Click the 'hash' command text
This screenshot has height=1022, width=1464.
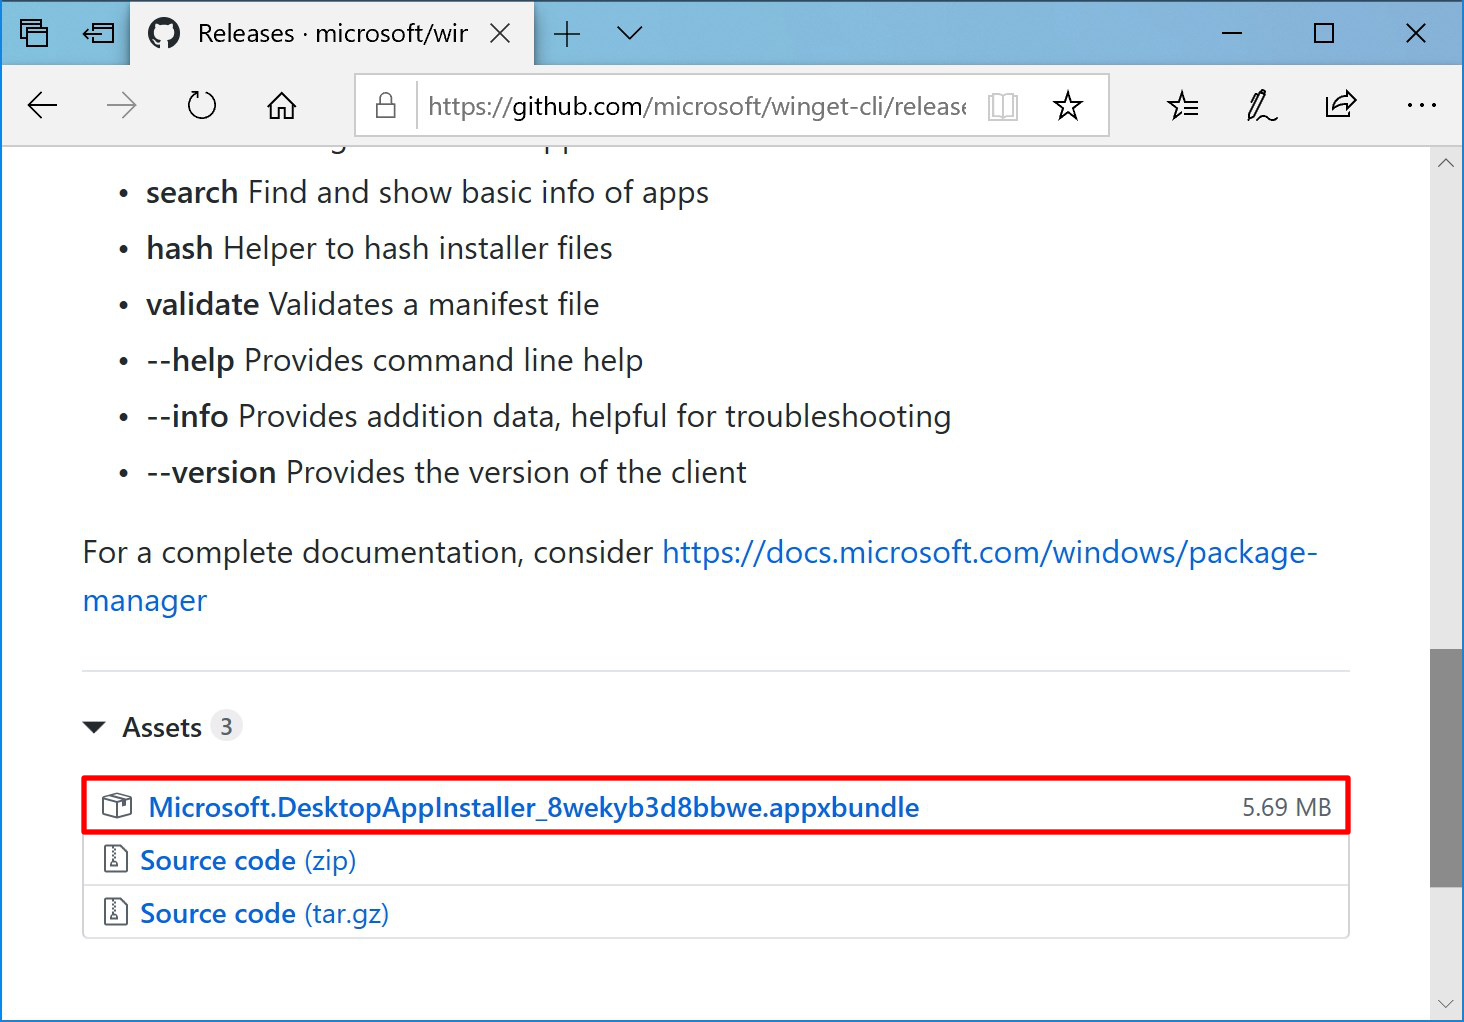coord(180,248)
